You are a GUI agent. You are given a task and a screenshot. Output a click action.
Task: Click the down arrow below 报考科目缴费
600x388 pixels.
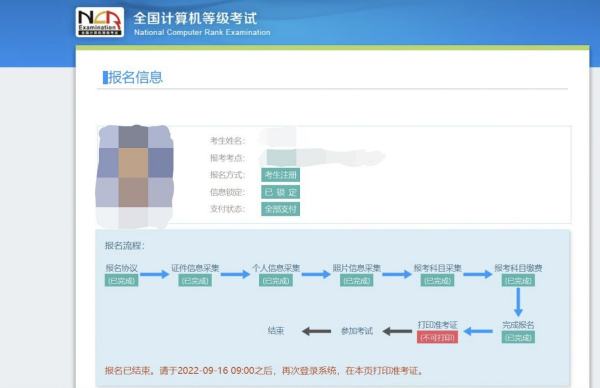click(x=518, y=302)
